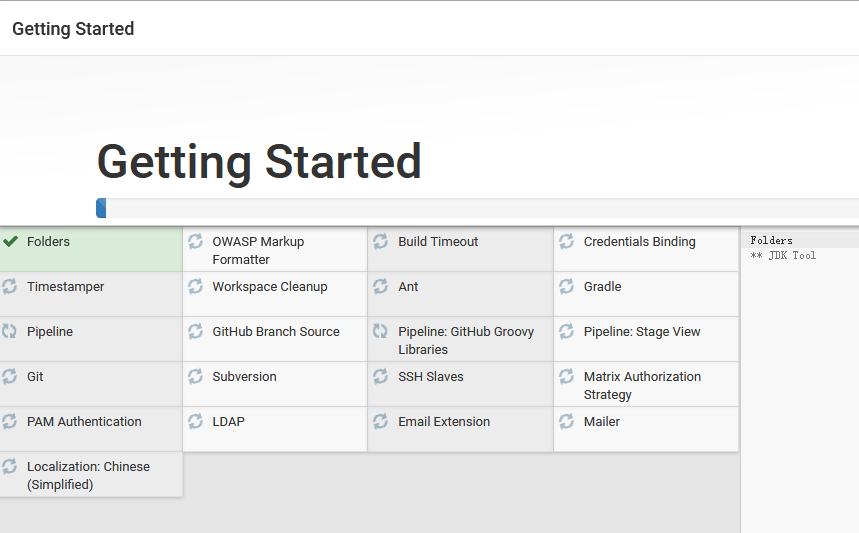Click the sync icon next to Pipeline: Stage View
This screenshot has width=859, height=533.
click(x=566, y=331)
